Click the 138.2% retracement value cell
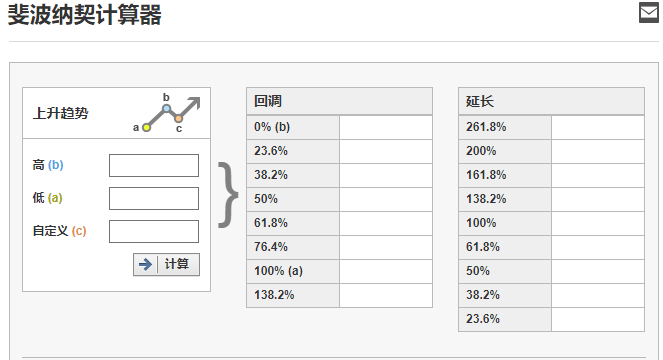 point(386,295)
